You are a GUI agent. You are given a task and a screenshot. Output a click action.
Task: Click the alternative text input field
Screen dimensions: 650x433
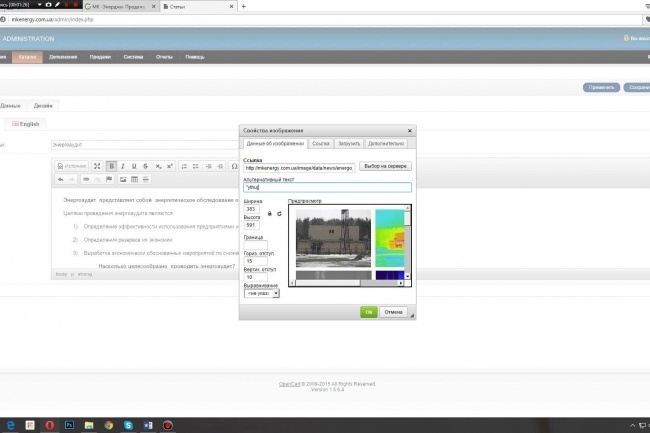(327, 187)
